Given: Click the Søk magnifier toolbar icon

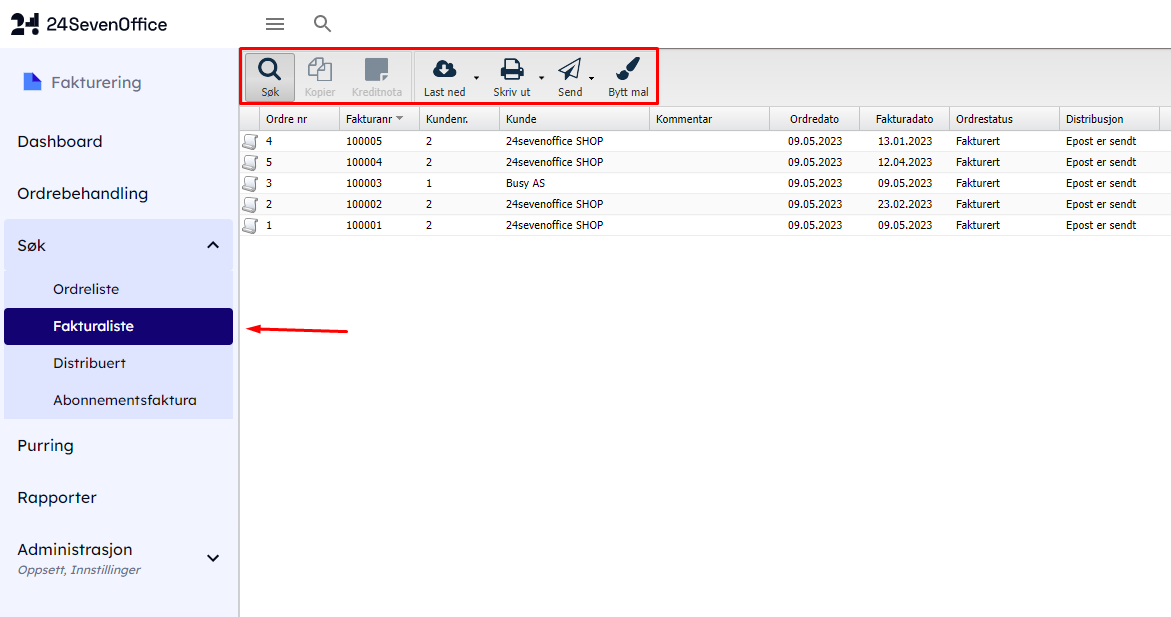Looking at the screenshot, I should [x=269, y=70].
